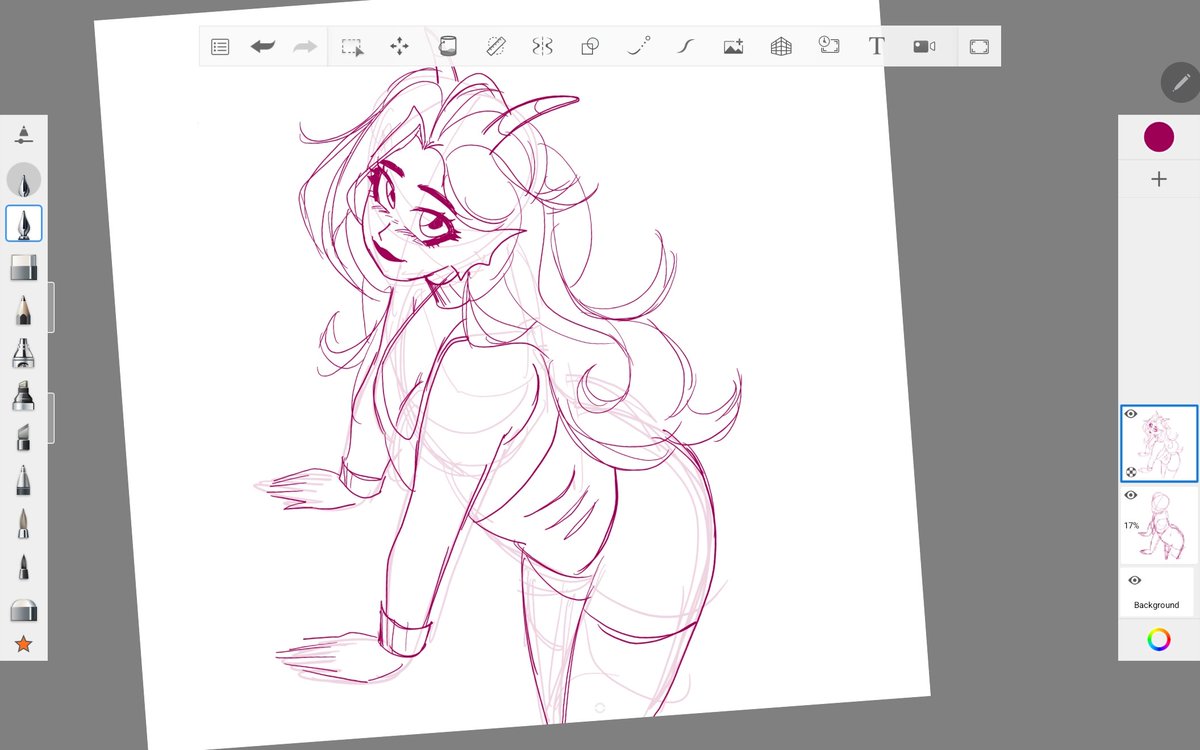This screenshot has width=1200, height=750.
Task: Toggle transparency lock on top layer
Action: [1131, 472]
